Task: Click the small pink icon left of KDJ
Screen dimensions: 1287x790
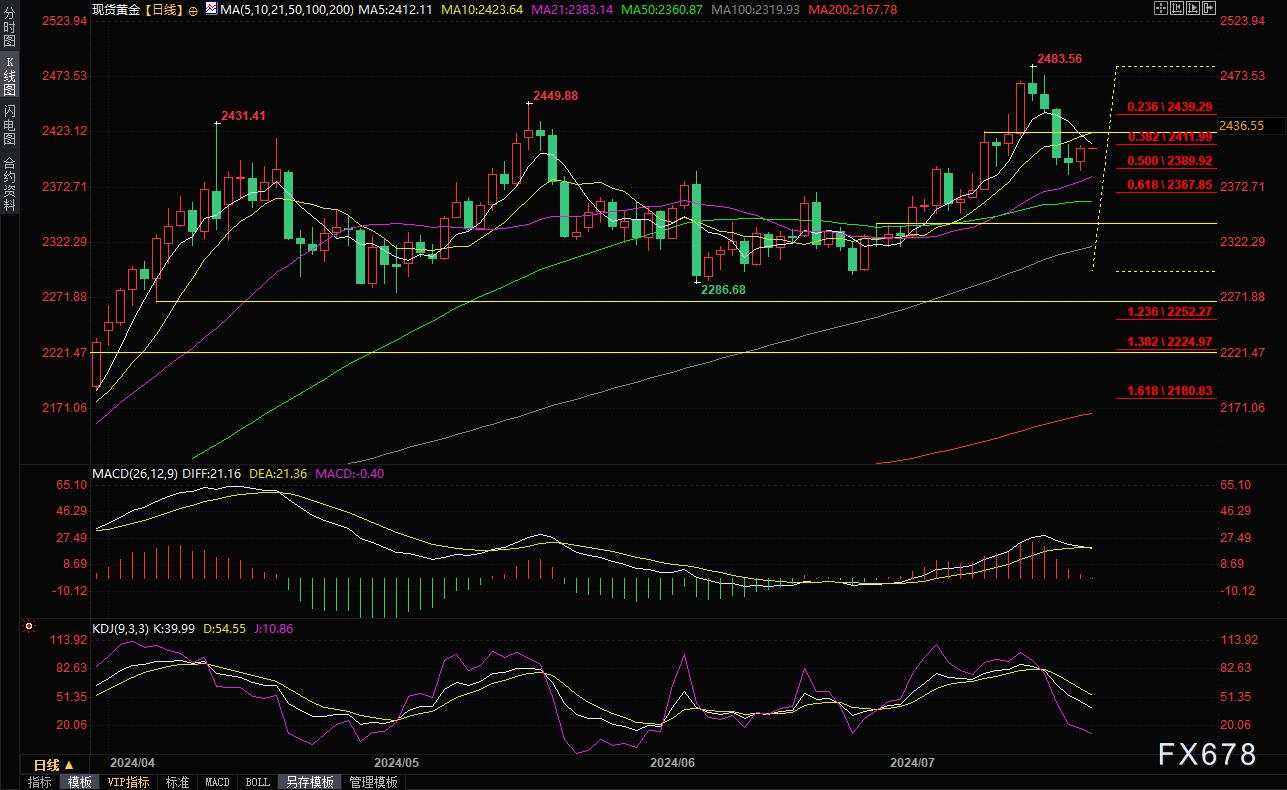Action: click(29, 628)
